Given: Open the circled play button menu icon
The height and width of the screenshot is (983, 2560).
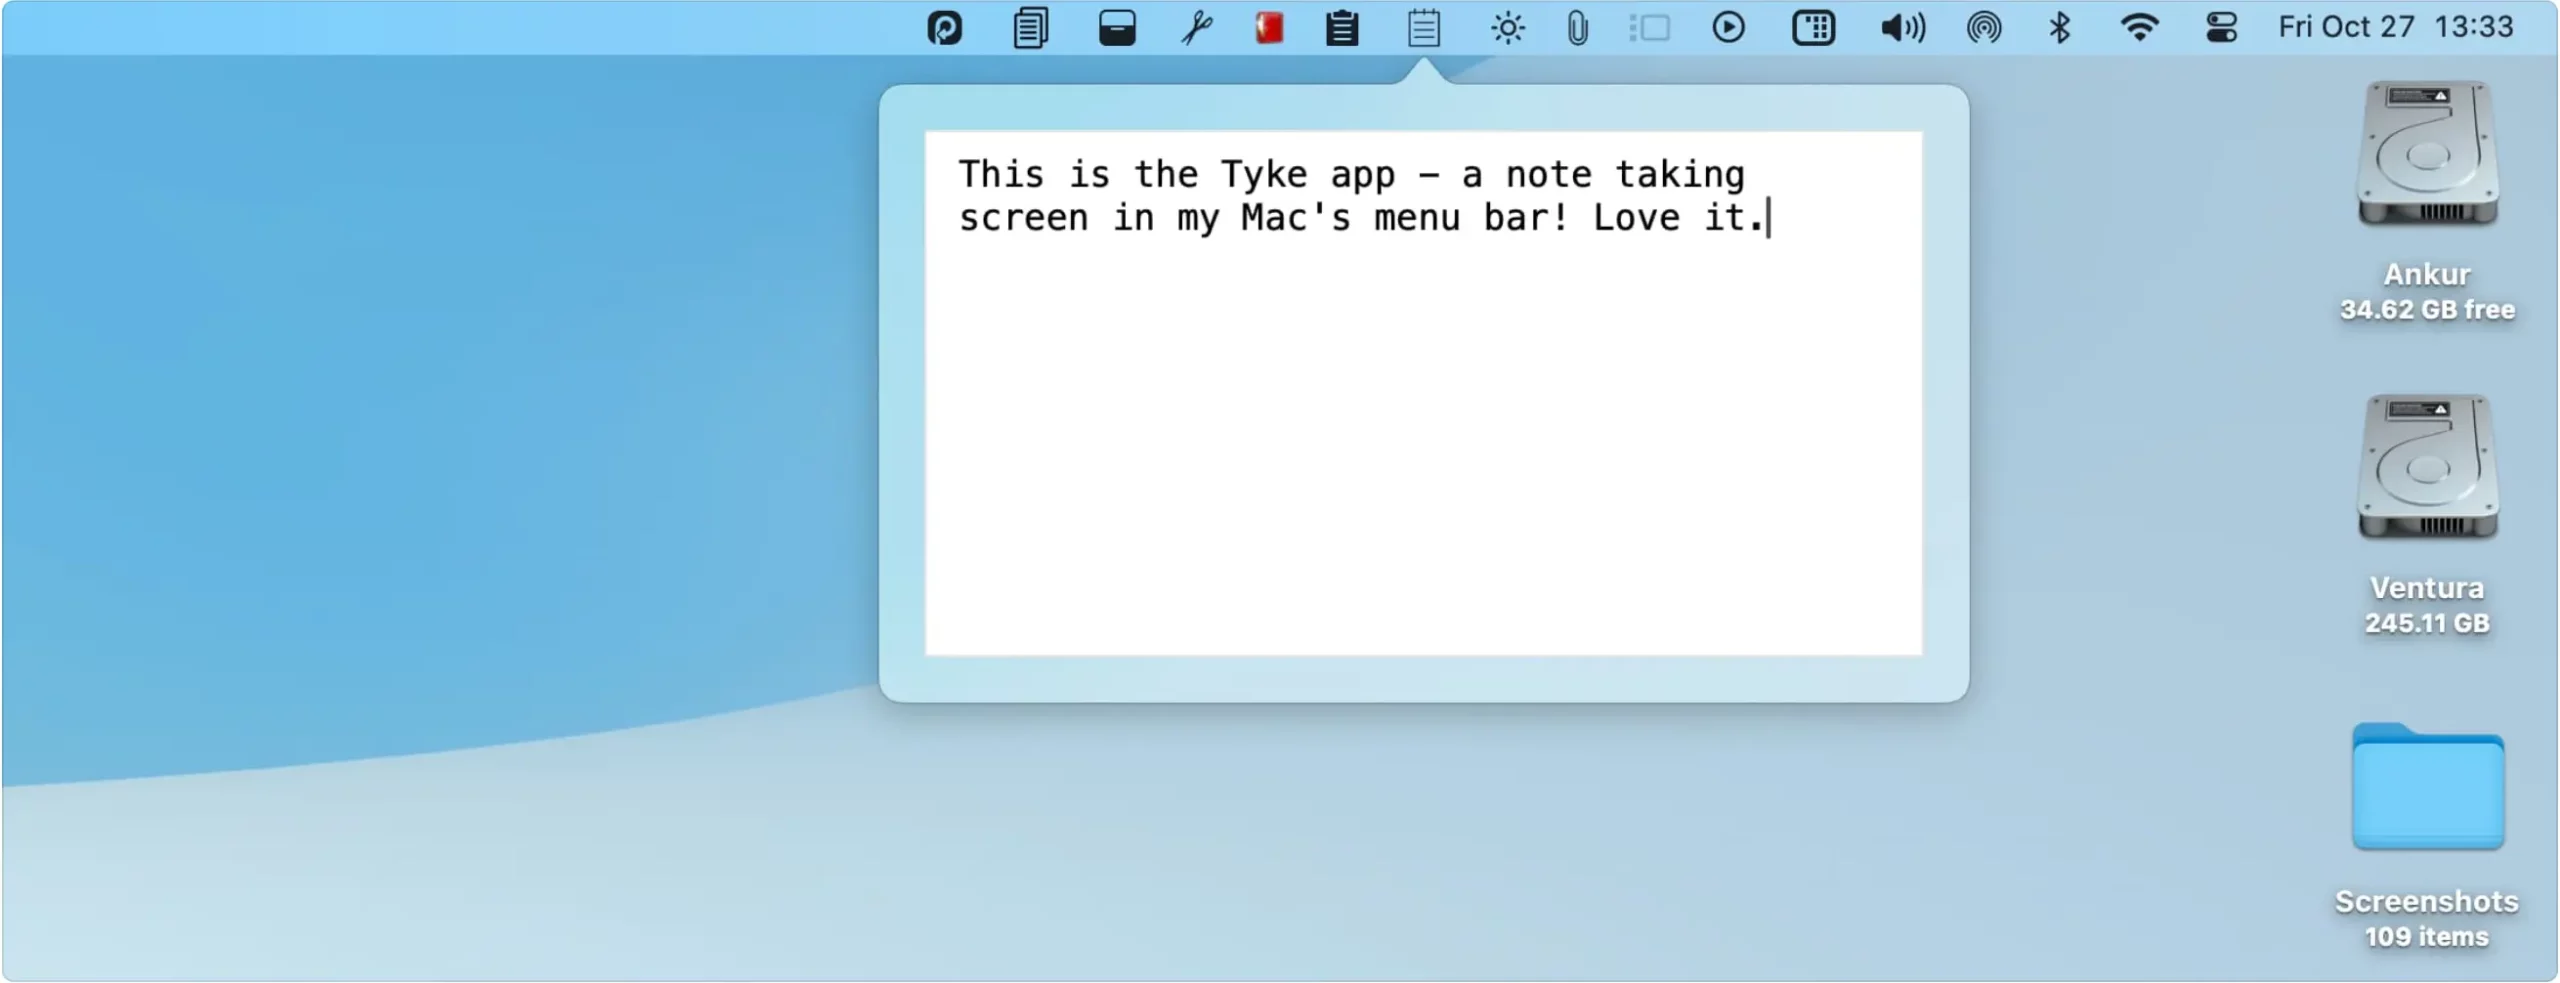Looking at the screenshot, I should tap(1729, 28).
